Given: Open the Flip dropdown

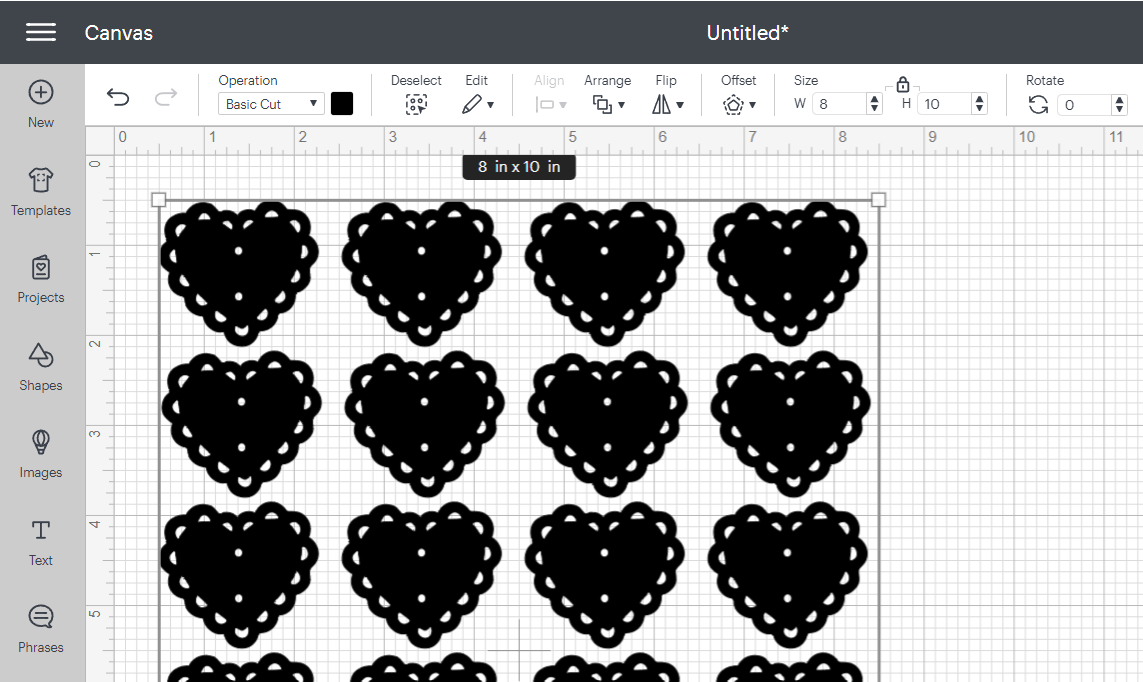Looking at the screenshot, I should coord(667,104).
